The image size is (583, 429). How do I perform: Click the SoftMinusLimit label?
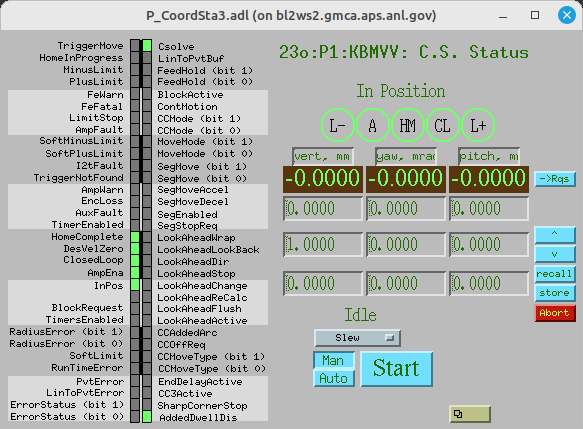81,141
